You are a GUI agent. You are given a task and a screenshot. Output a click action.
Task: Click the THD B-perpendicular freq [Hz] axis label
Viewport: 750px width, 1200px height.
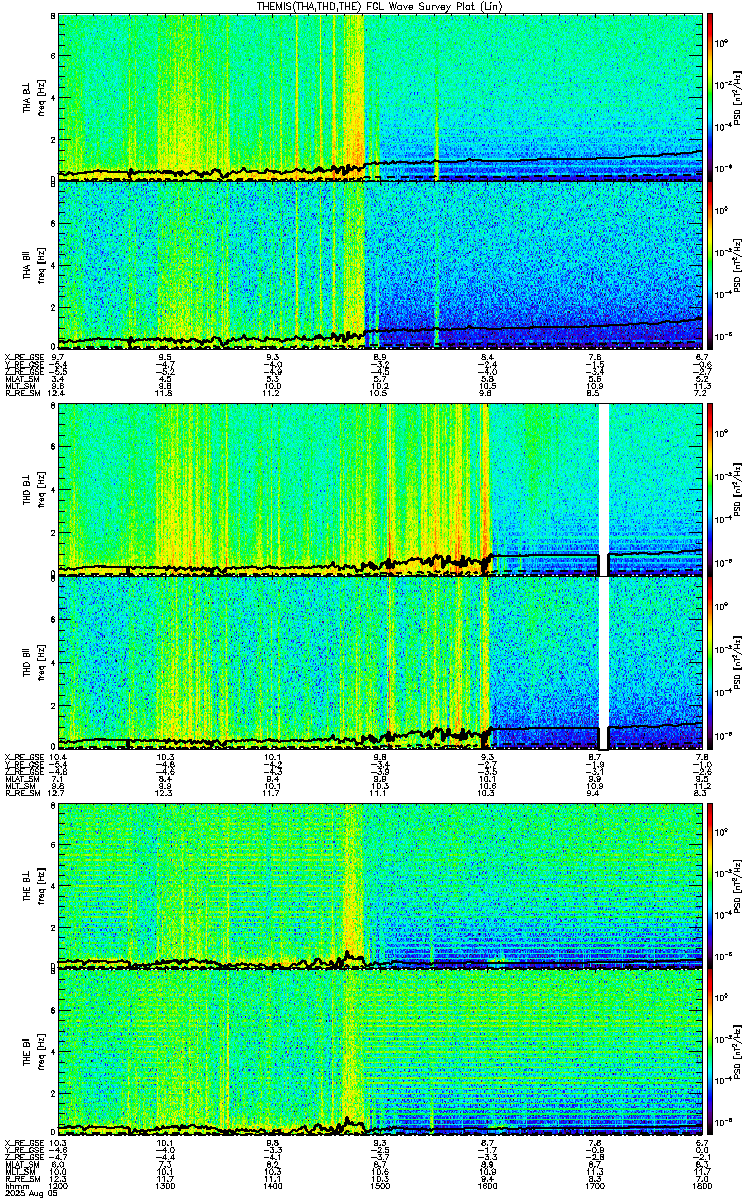[39, 490]
